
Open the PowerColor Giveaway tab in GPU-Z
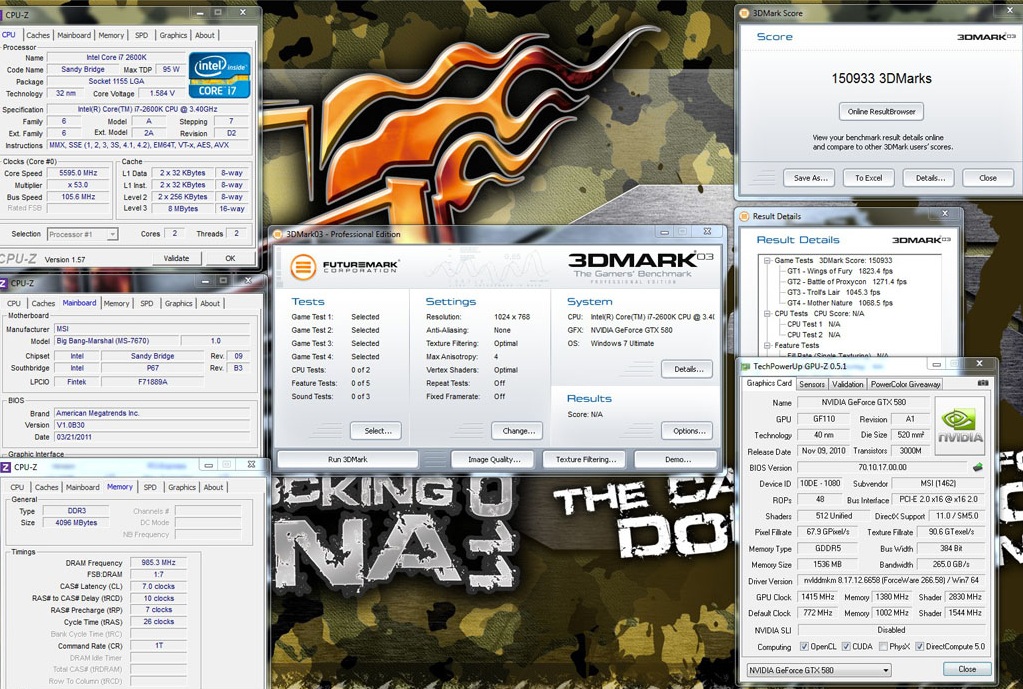pos(905,384)
